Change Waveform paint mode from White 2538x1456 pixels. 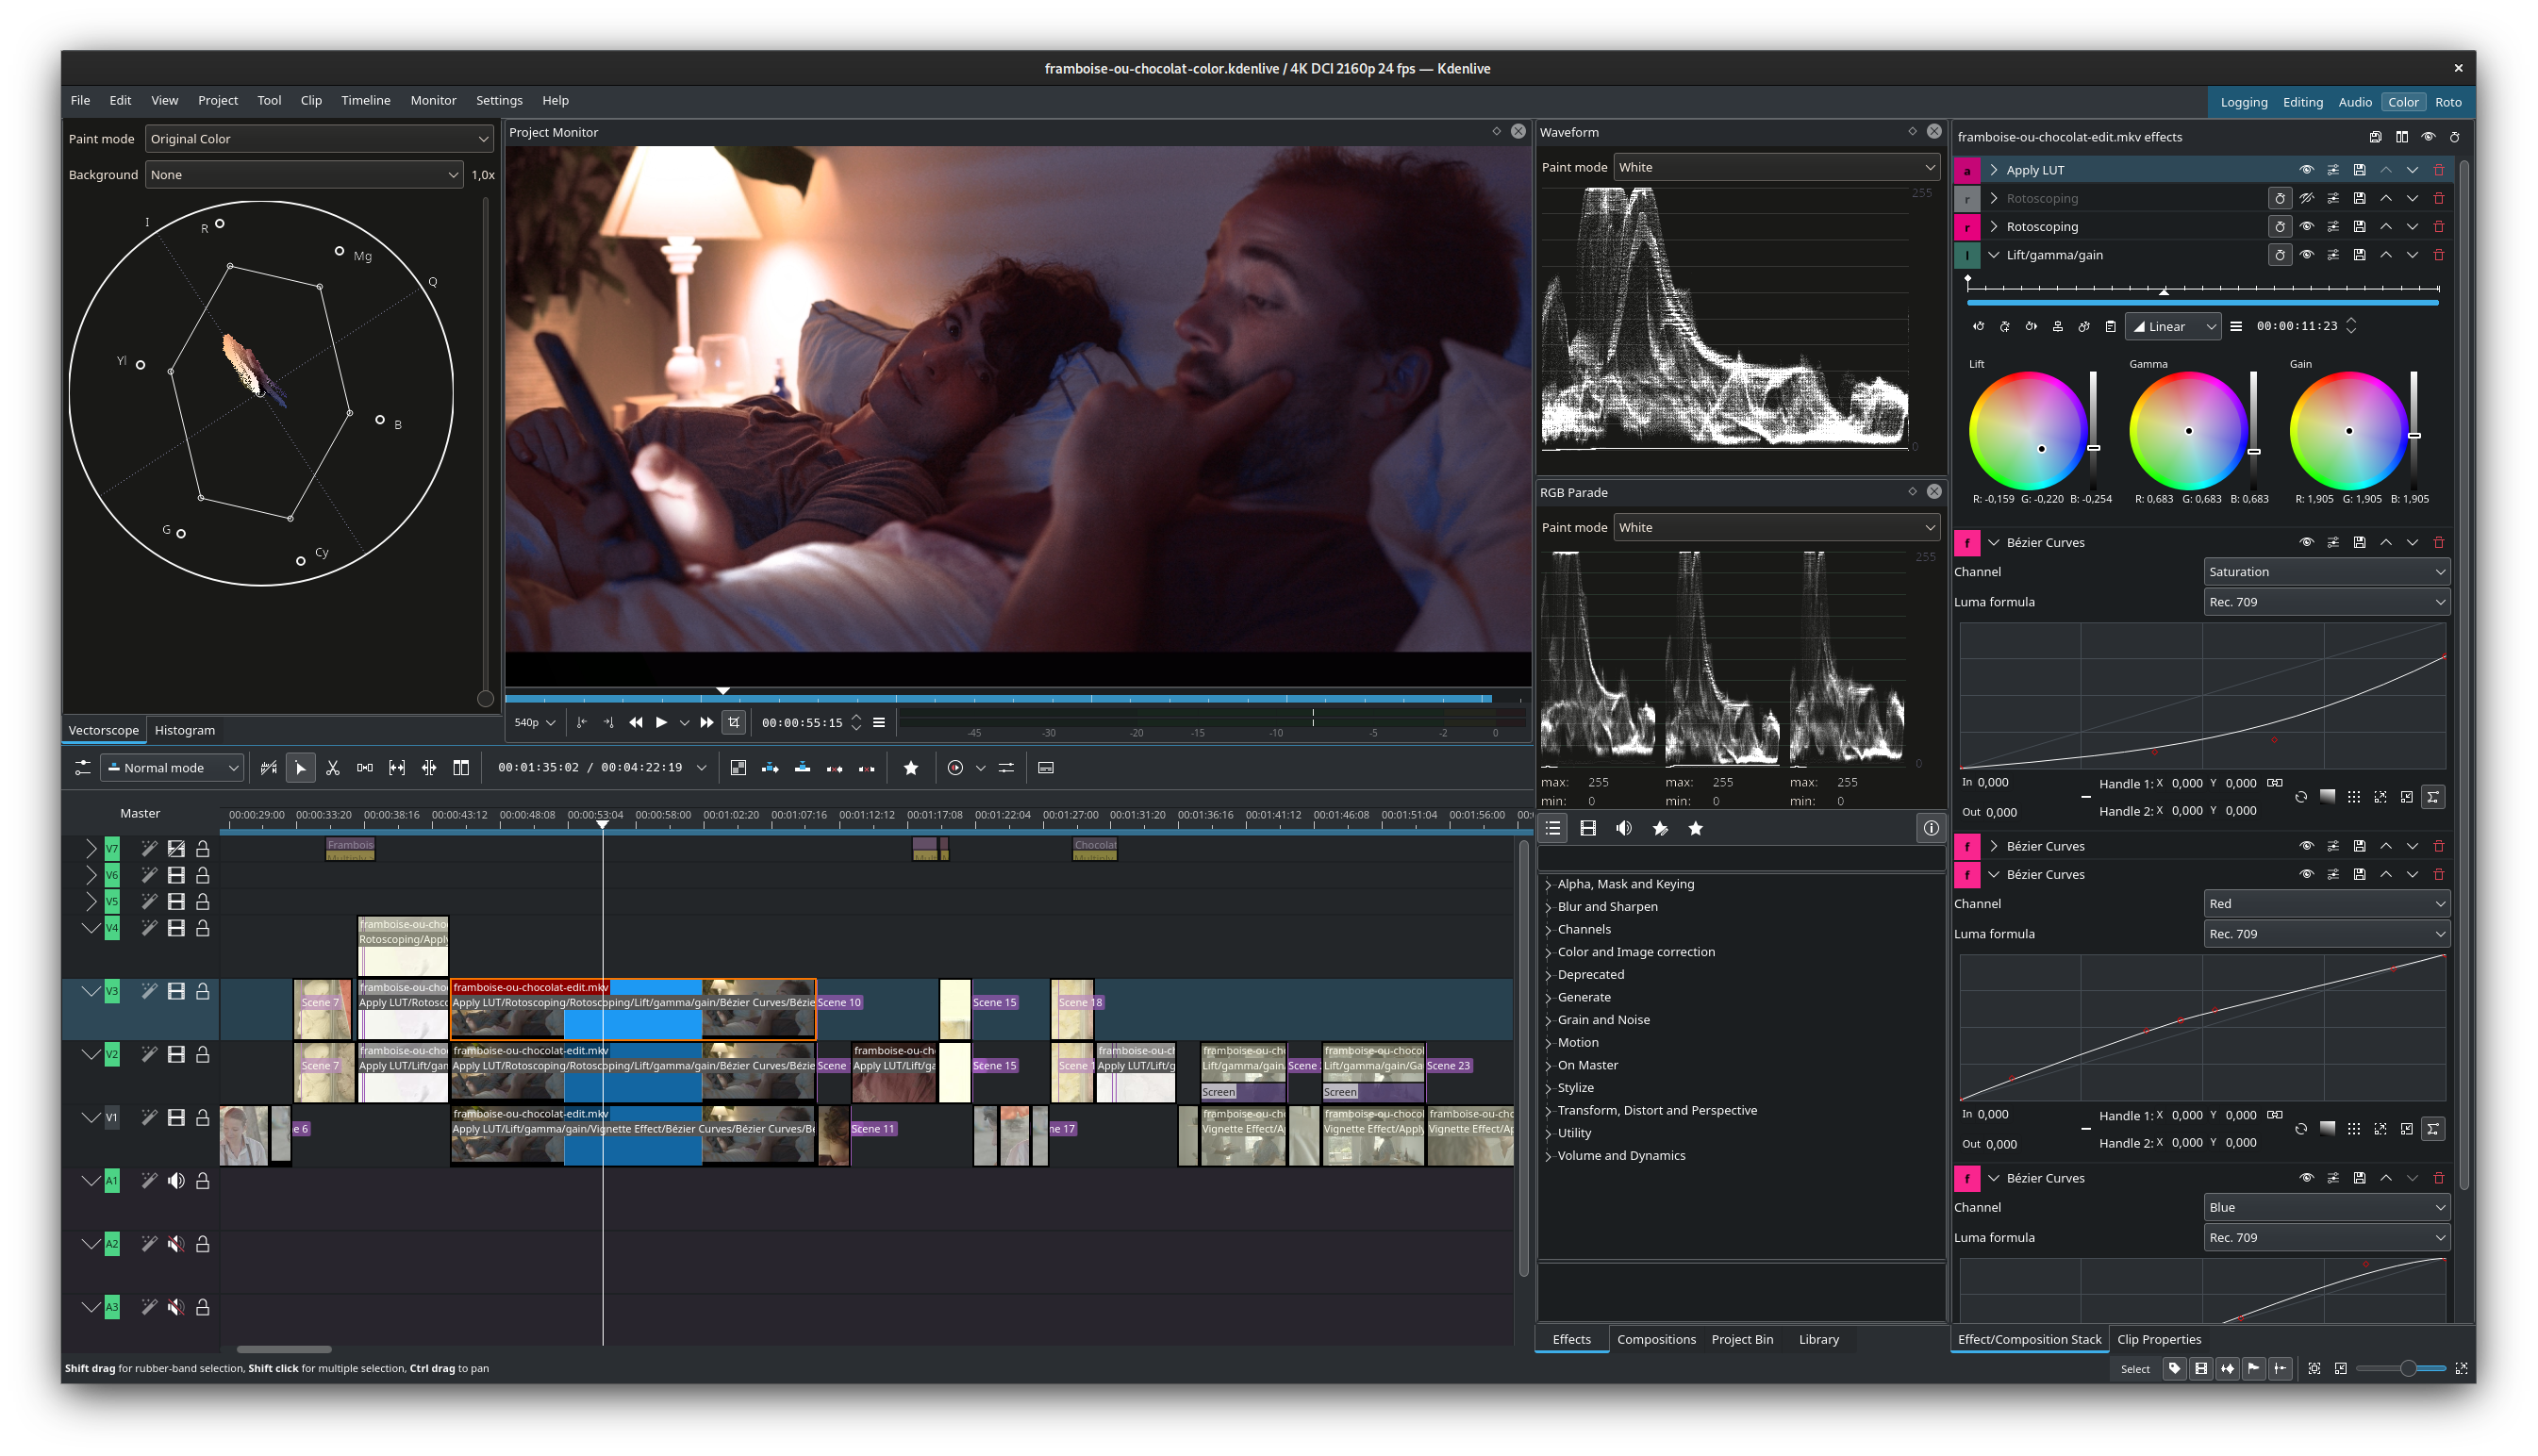pos(1776,167)
